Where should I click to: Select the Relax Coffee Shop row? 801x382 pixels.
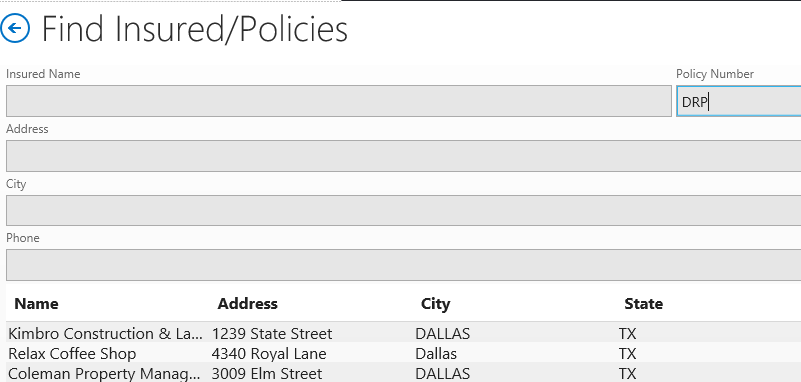404,353
